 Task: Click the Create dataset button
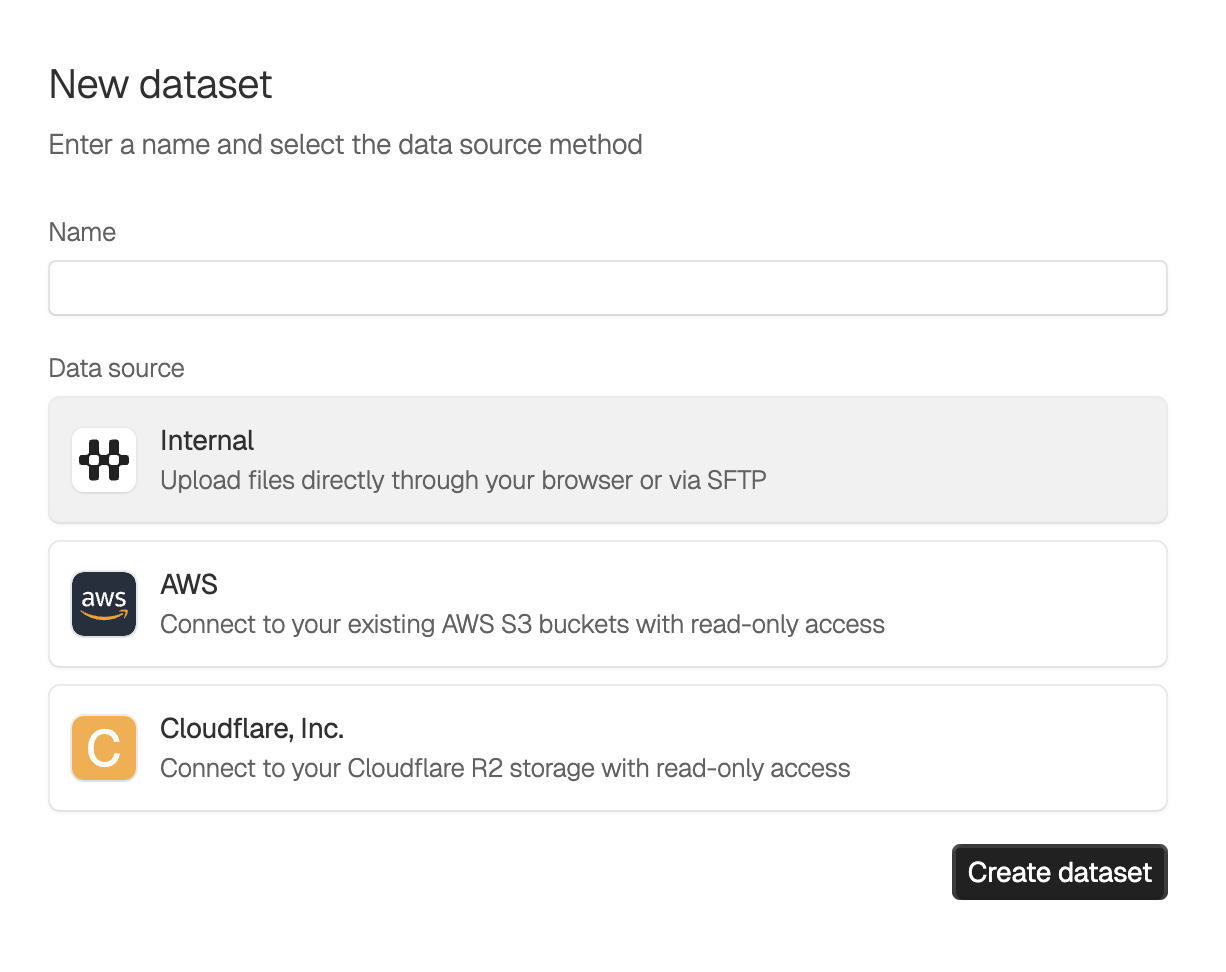pyautogui.click(x=1059, y=872)
